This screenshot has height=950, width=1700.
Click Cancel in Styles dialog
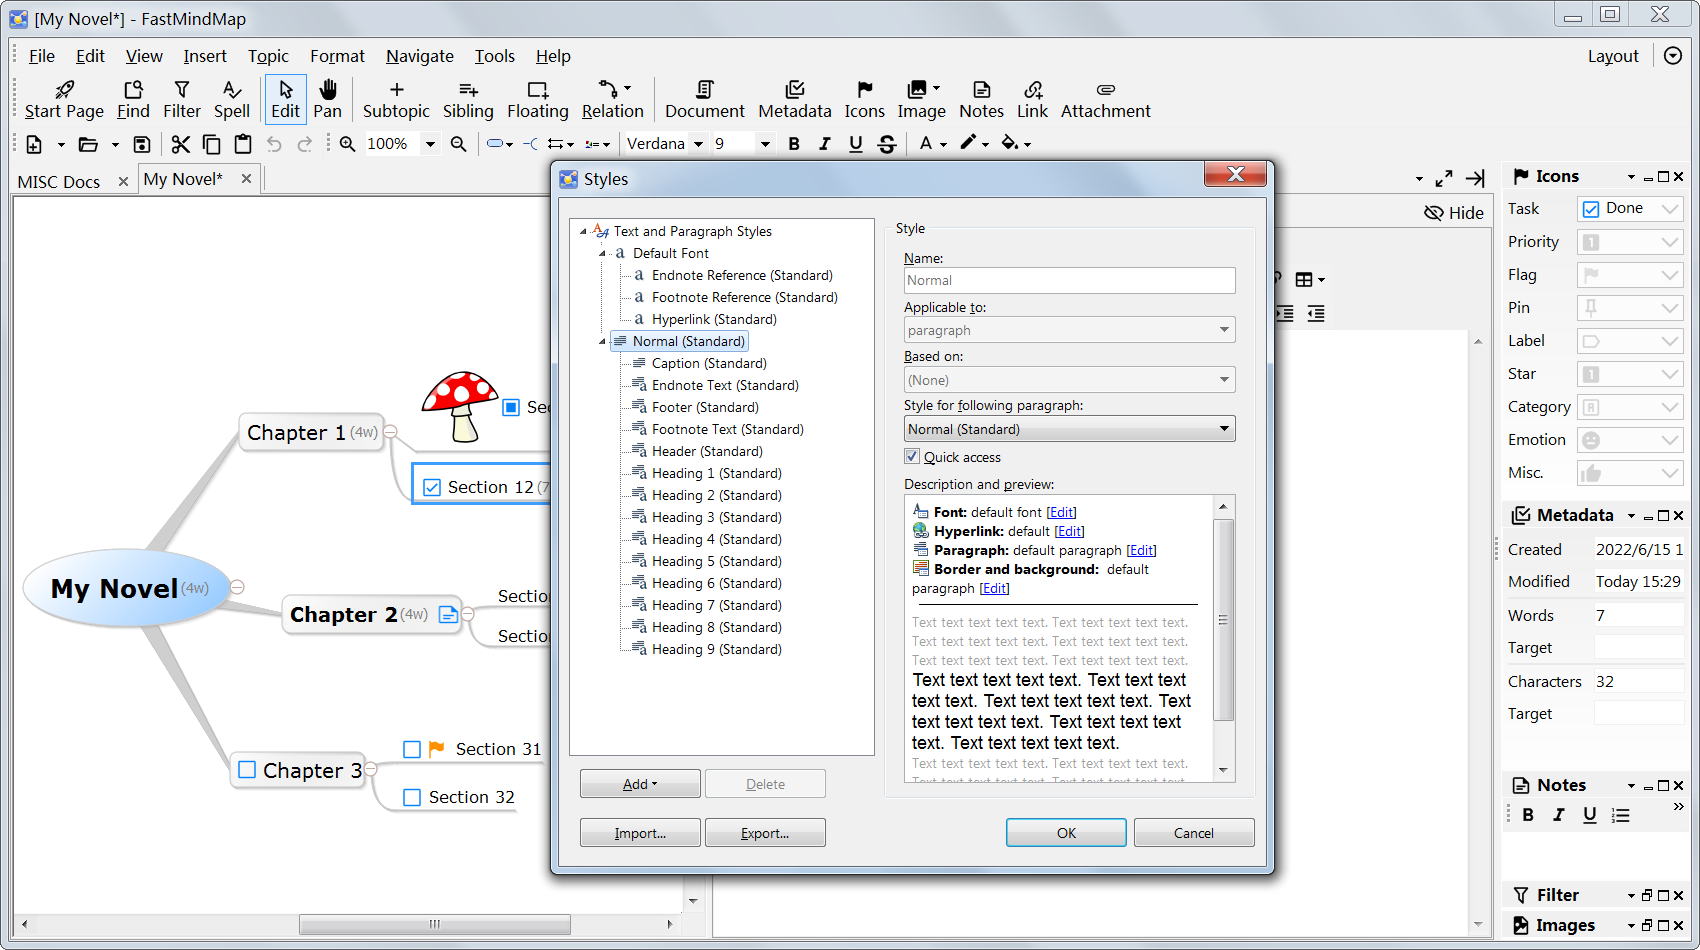coord(1194,833)
